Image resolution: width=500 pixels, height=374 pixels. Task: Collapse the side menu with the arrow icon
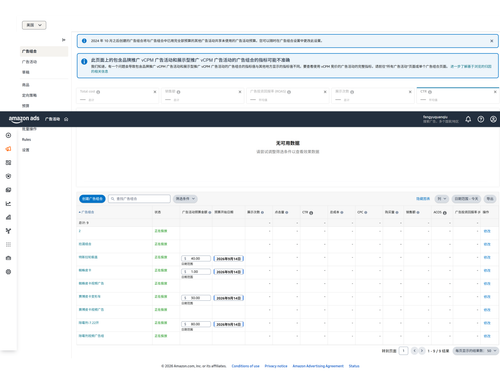click(x=64, y=40)
